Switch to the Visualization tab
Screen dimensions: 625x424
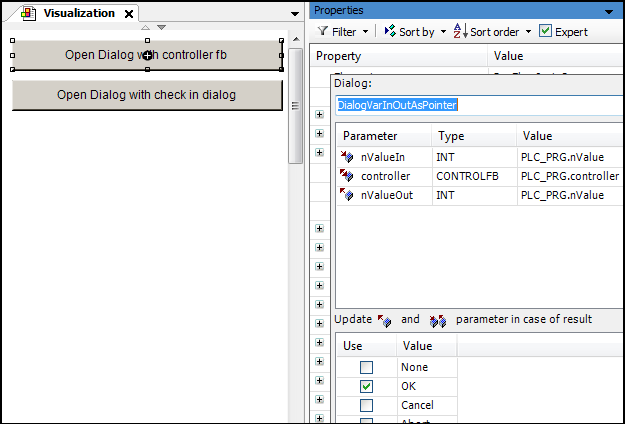78,13
